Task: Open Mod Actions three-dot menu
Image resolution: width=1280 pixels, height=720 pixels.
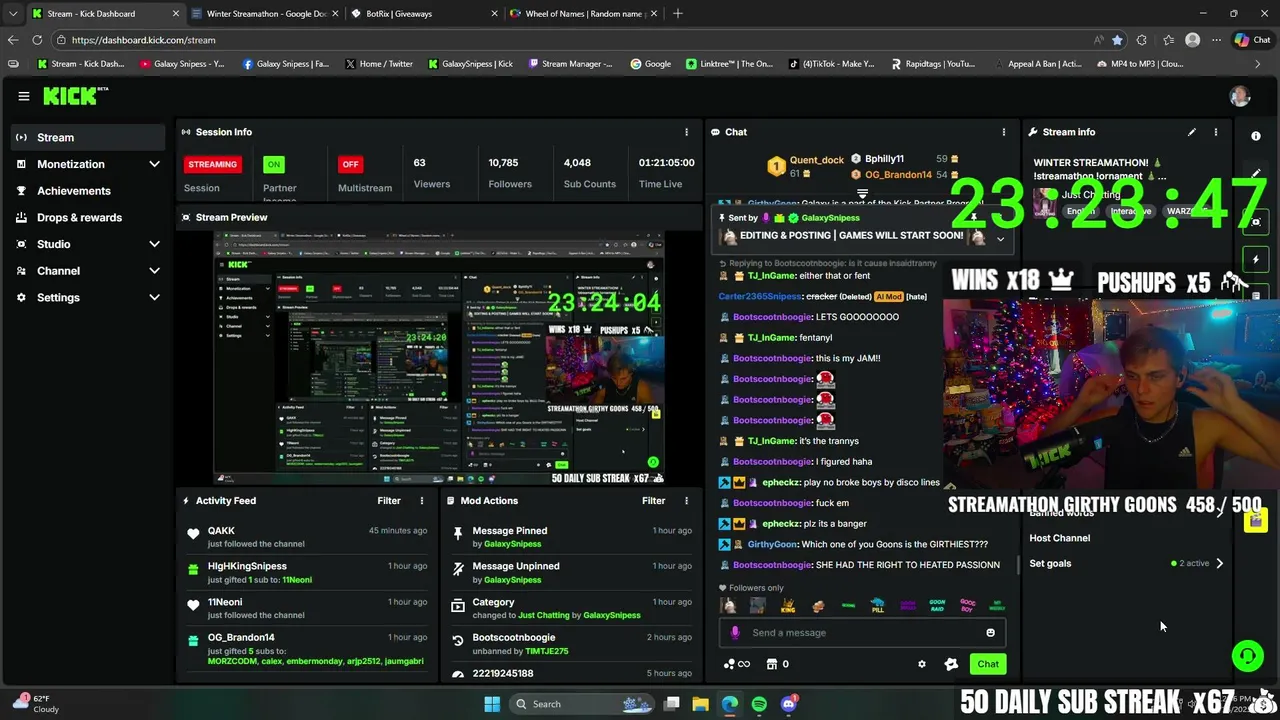Action: (x=686, y=501)
